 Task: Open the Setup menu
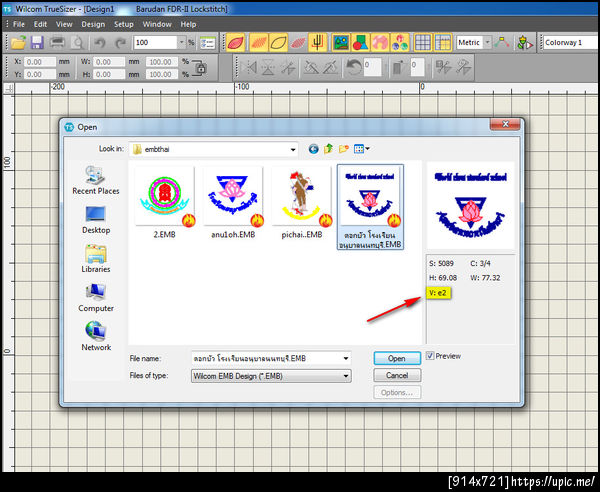click(x=124, y=24)
